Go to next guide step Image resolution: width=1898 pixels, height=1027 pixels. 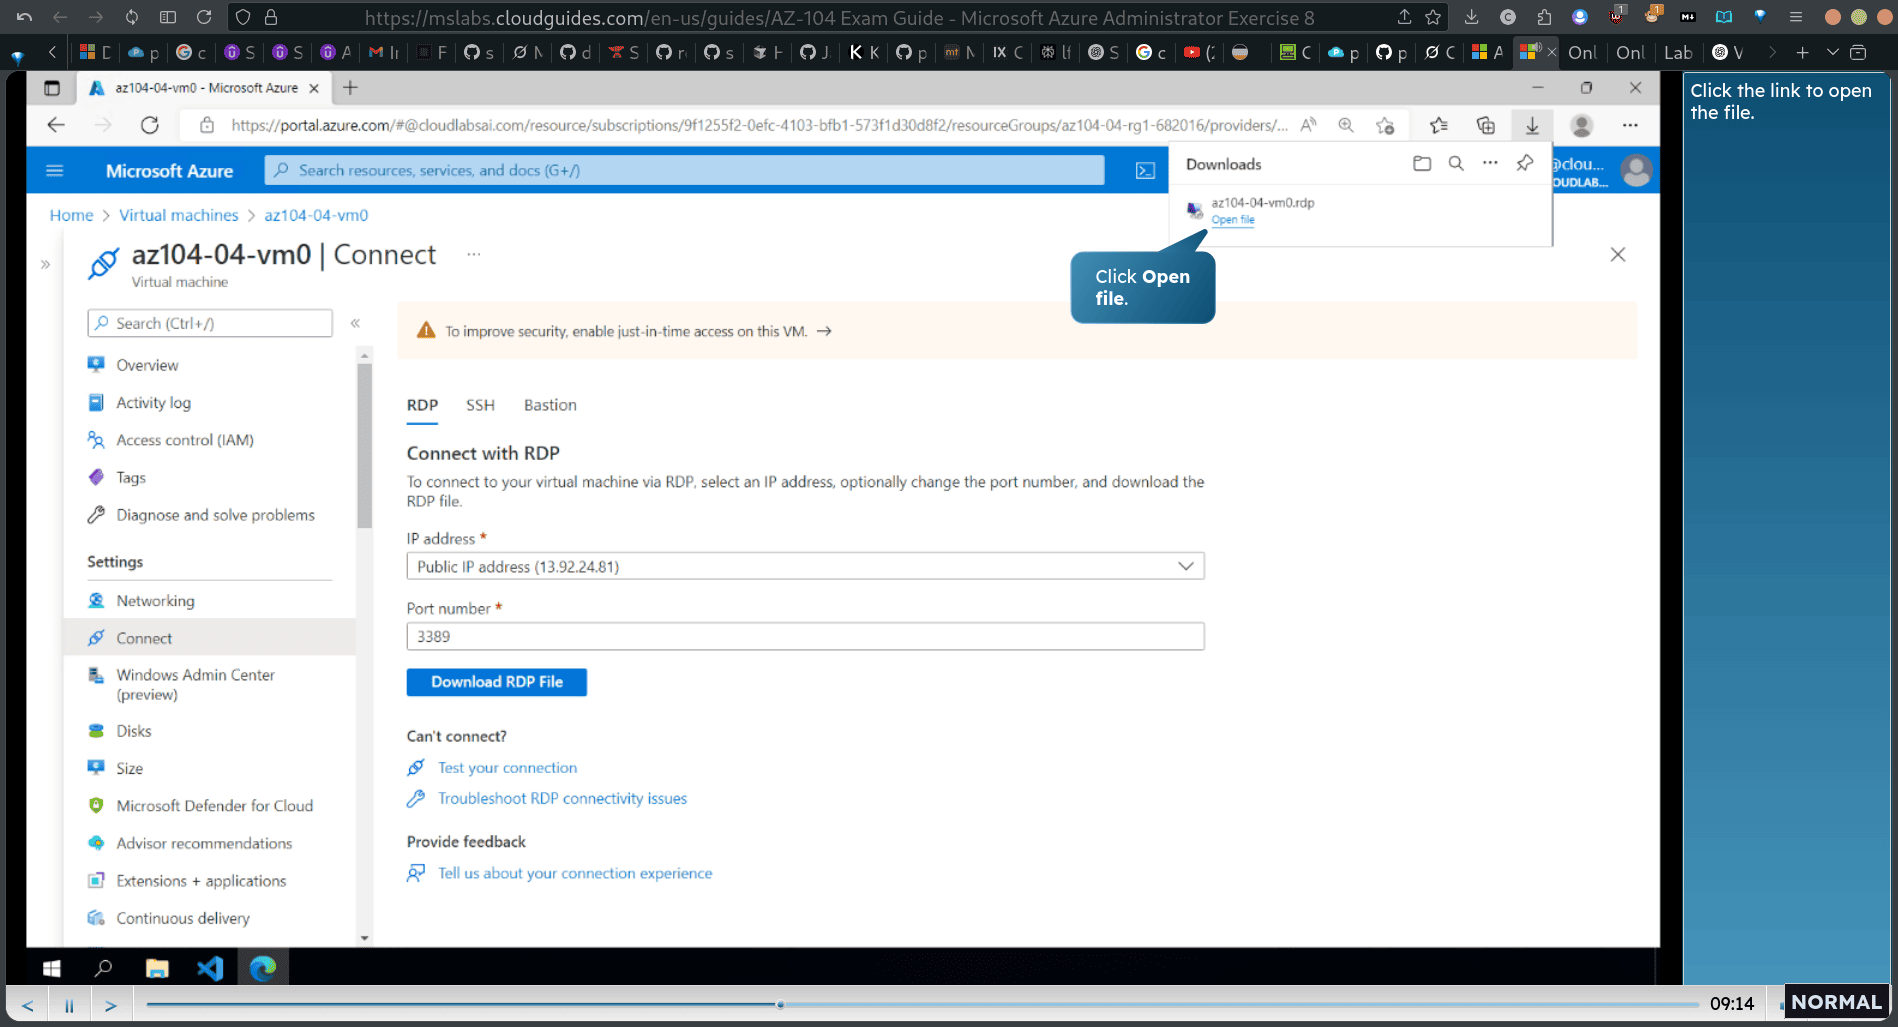[x=111, y=1005]
